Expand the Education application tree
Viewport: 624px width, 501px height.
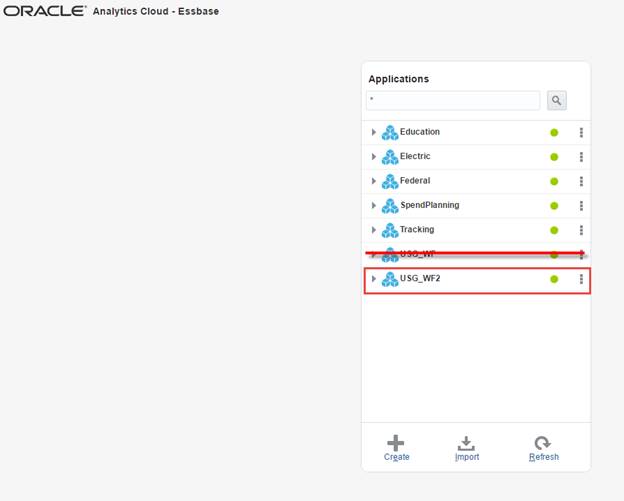tap(373, 133)
